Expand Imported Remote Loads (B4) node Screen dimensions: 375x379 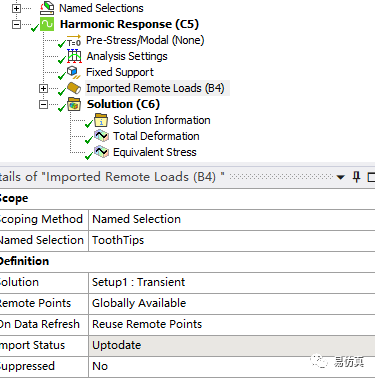(43, 88)
